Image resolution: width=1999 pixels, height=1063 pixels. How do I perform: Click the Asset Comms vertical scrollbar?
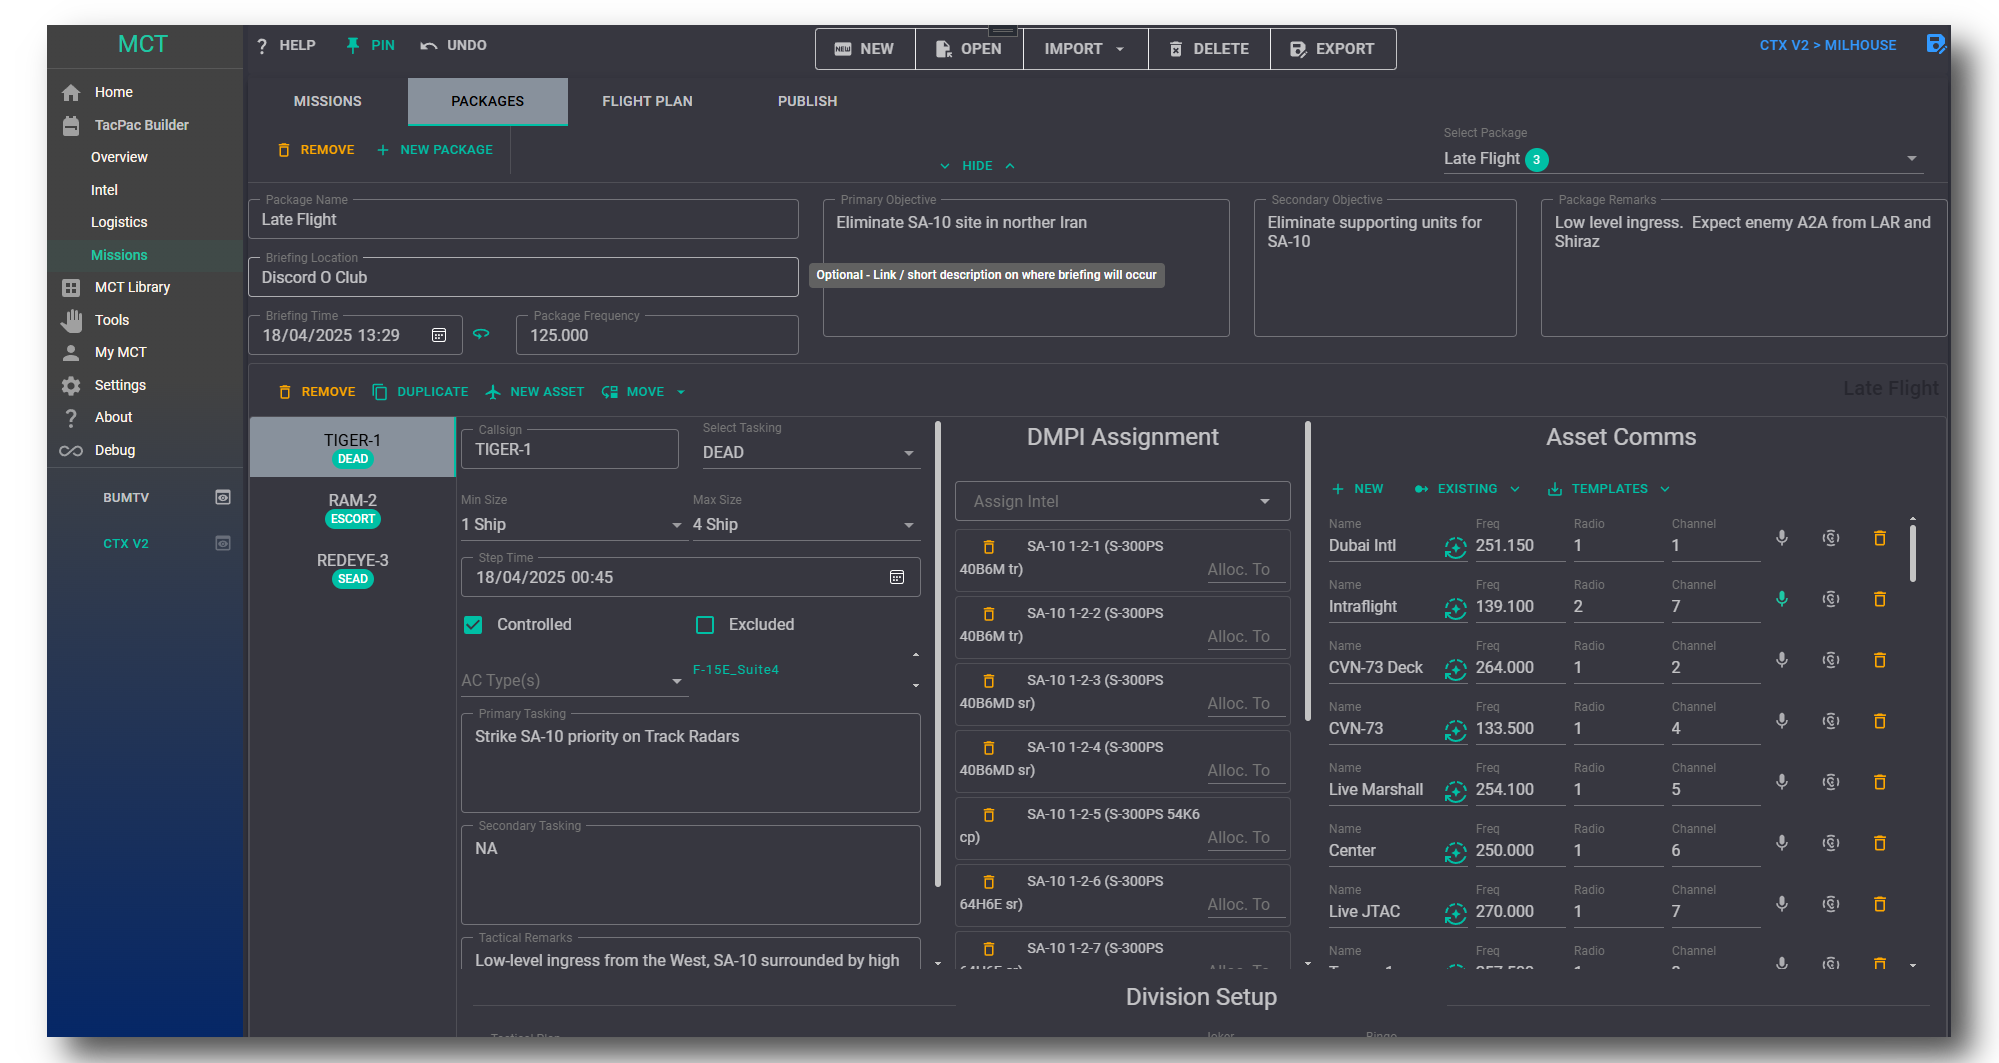click(1912, 553)
